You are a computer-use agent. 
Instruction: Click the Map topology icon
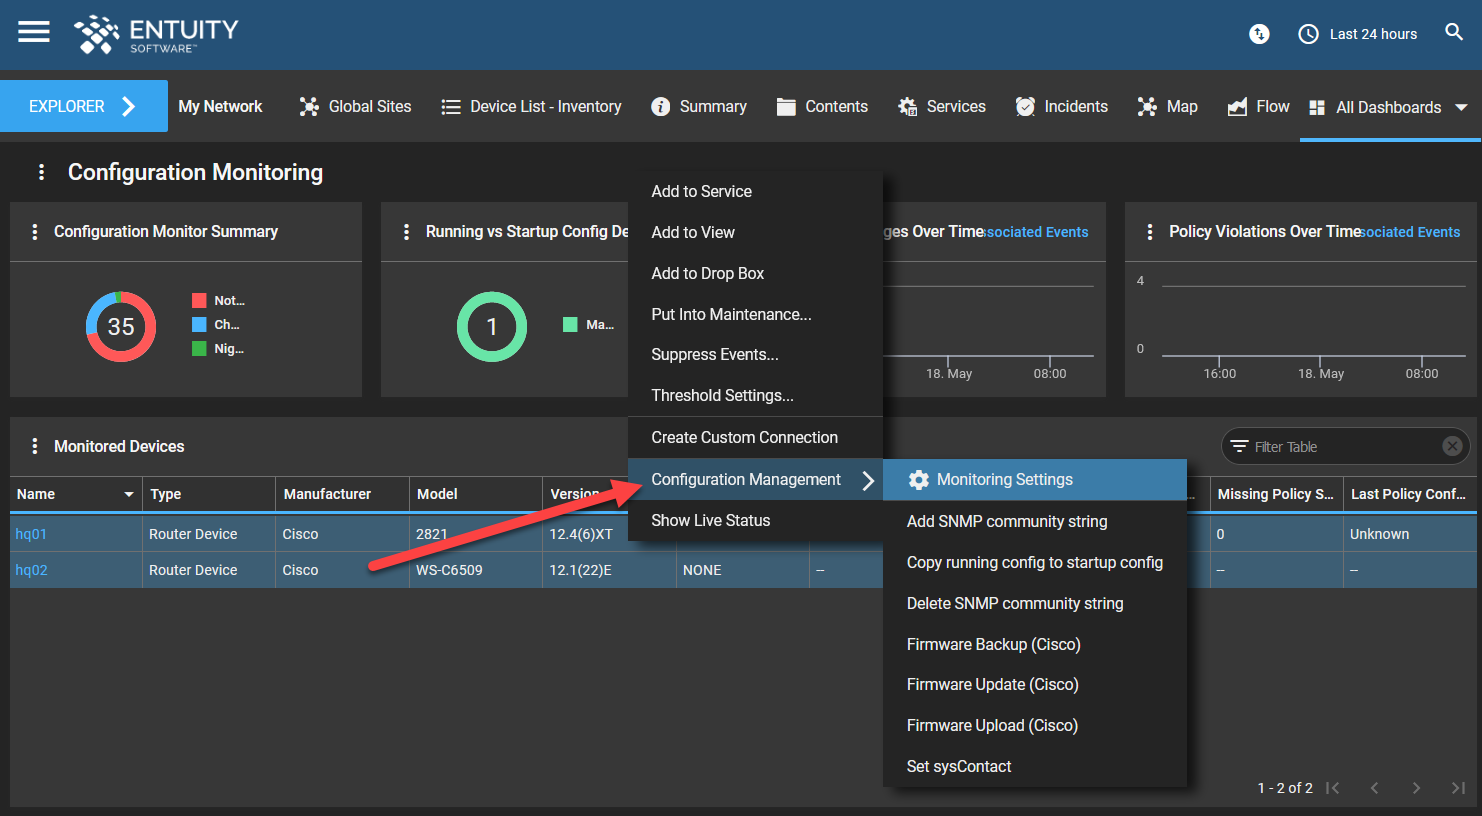[1147, 107]
